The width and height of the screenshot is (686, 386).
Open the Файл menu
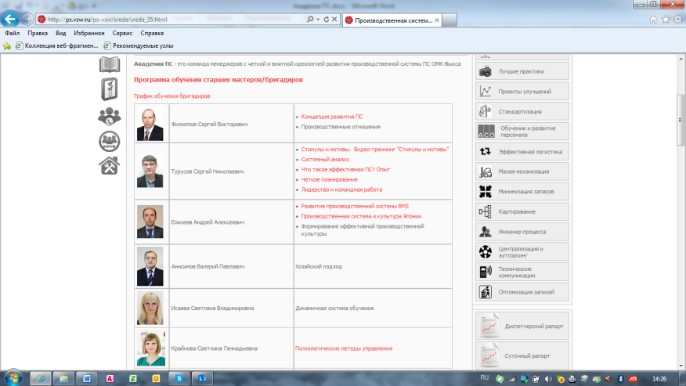coord(12,33)
